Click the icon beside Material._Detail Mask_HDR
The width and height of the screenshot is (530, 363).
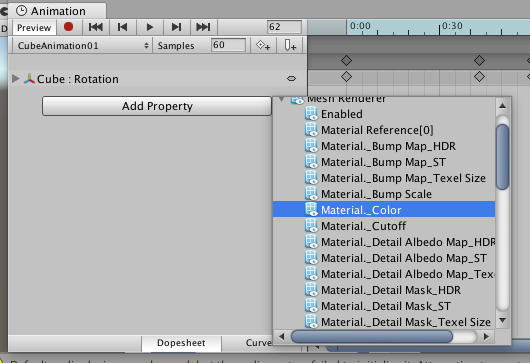311,290
